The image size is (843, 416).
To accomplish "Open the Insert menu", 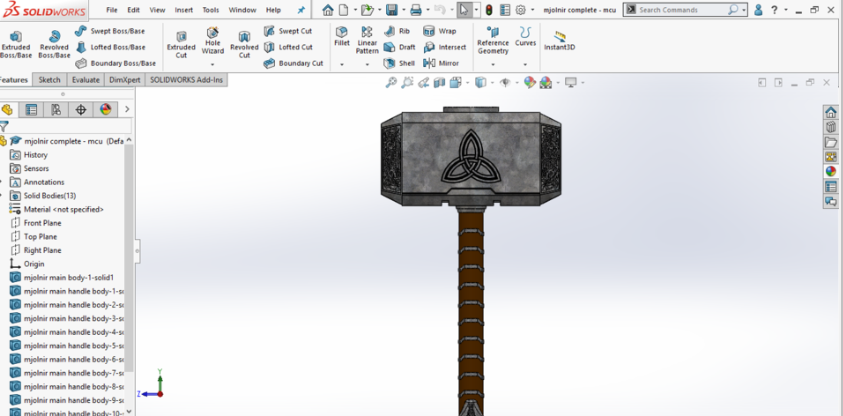I will tap(184, 10).
